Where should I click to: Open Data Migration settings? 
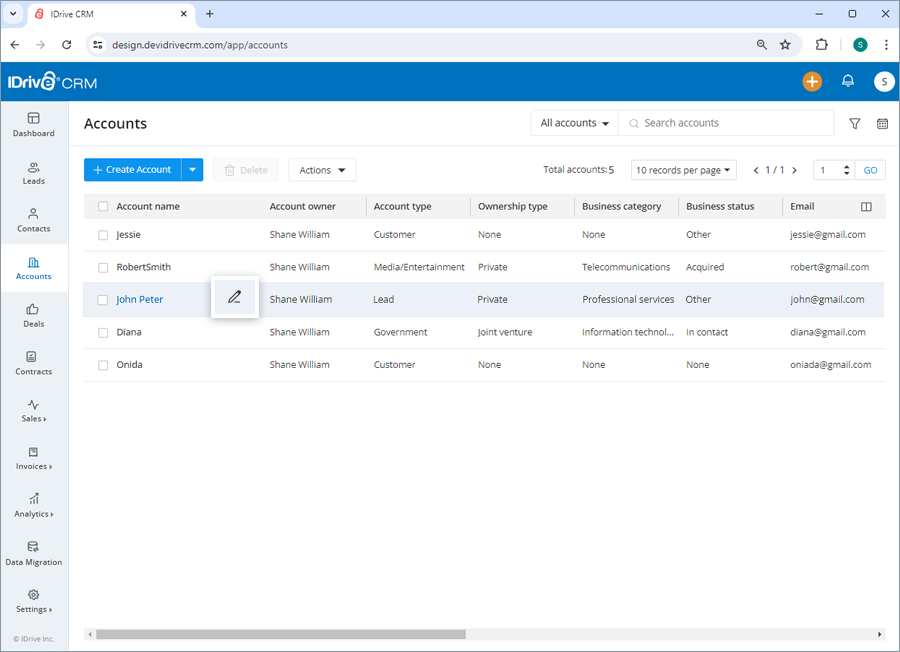point(33,552)
